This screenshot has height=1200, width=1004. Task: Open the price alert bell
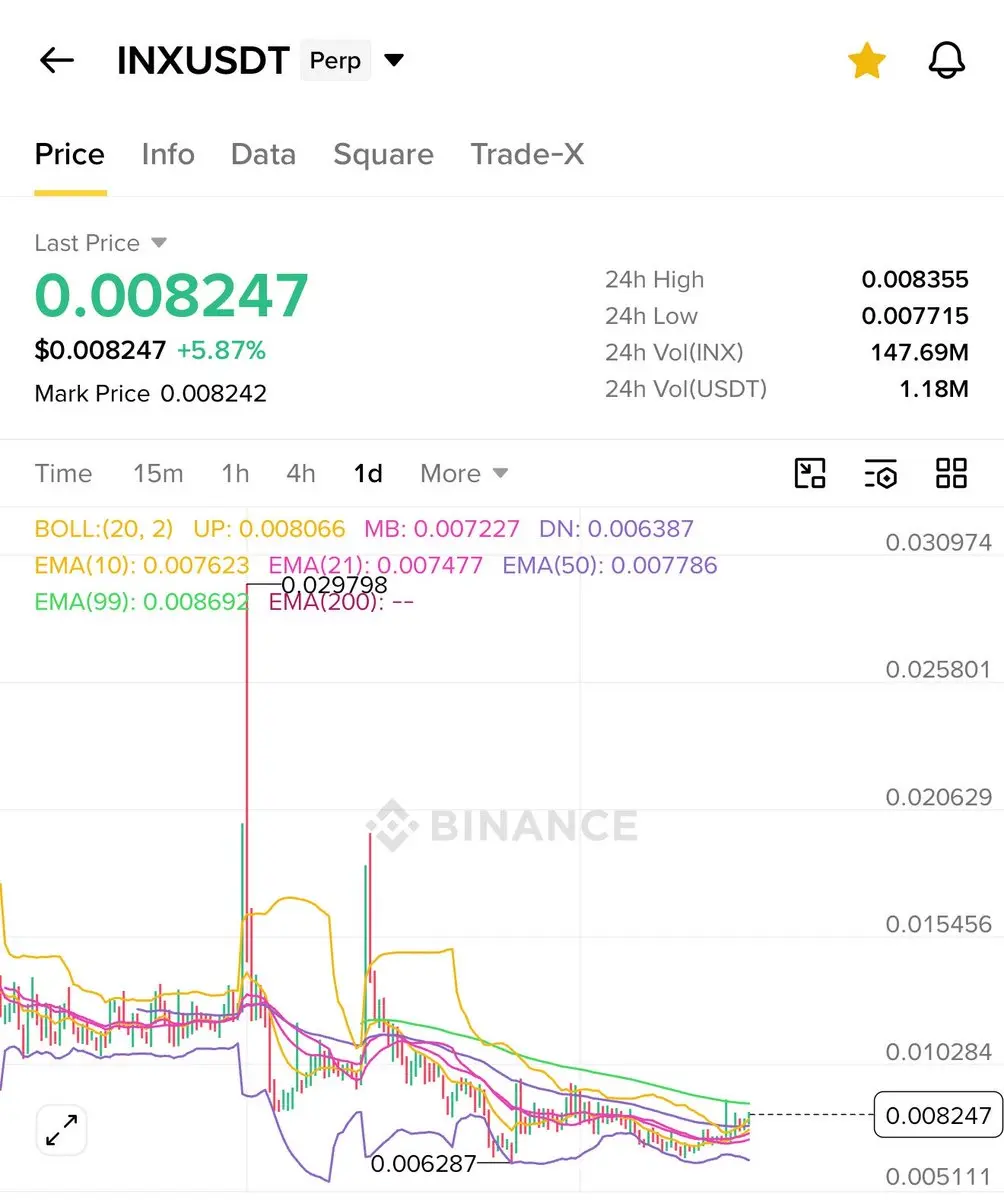click(x=946, y=61)
